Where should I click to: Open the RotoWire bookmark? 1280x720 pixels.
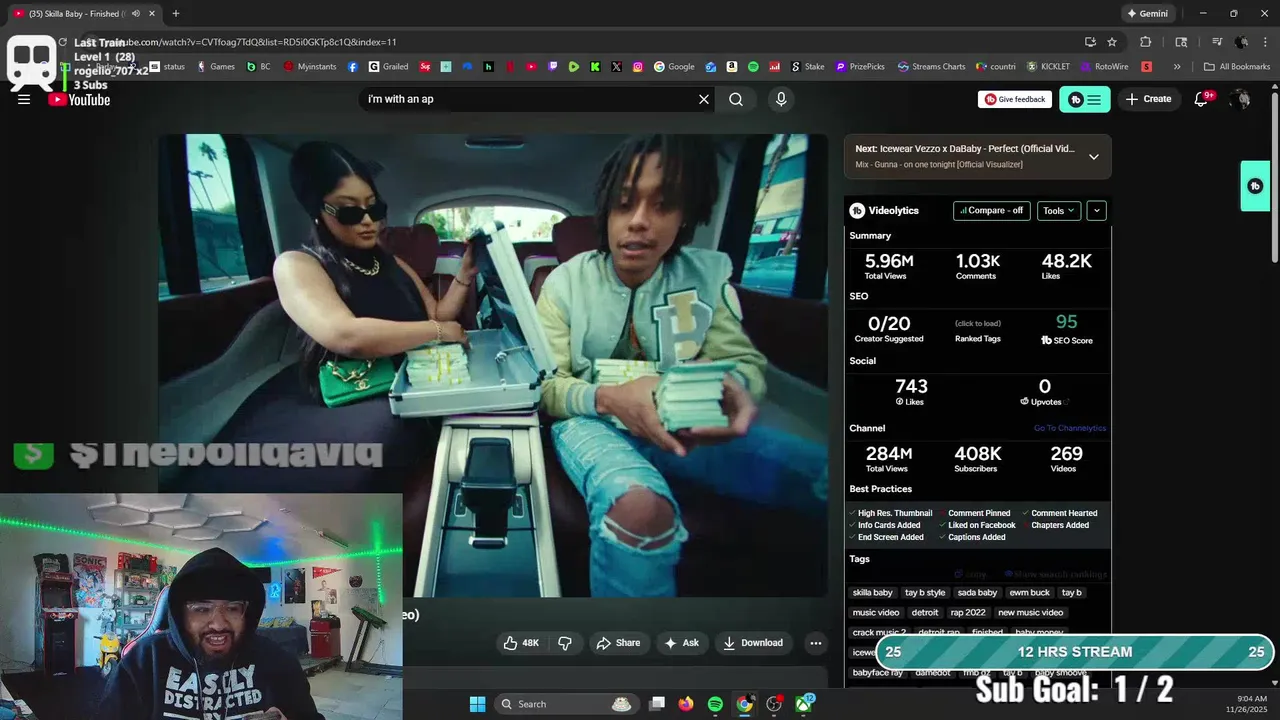[1104, 67]
